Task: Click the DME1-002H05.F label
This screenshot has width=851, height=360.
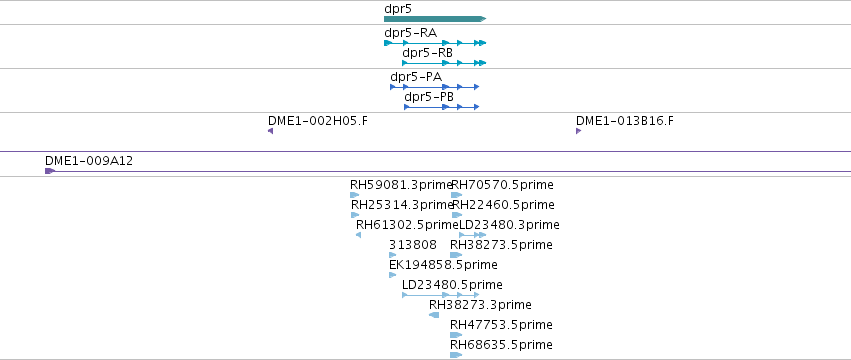Action: 317,121
